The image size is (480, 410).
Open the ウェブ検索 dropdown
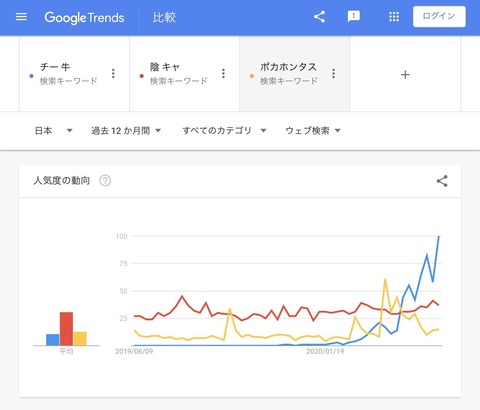pos(313,131)
